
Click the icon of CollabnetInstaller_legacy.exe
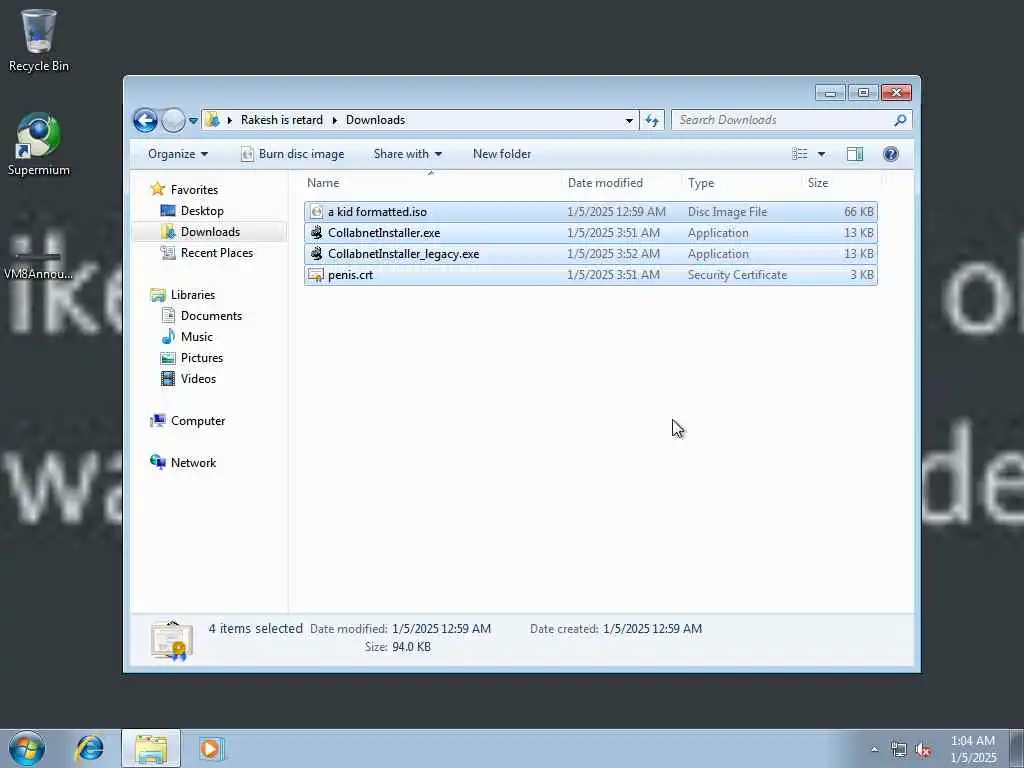pos(316,254)
